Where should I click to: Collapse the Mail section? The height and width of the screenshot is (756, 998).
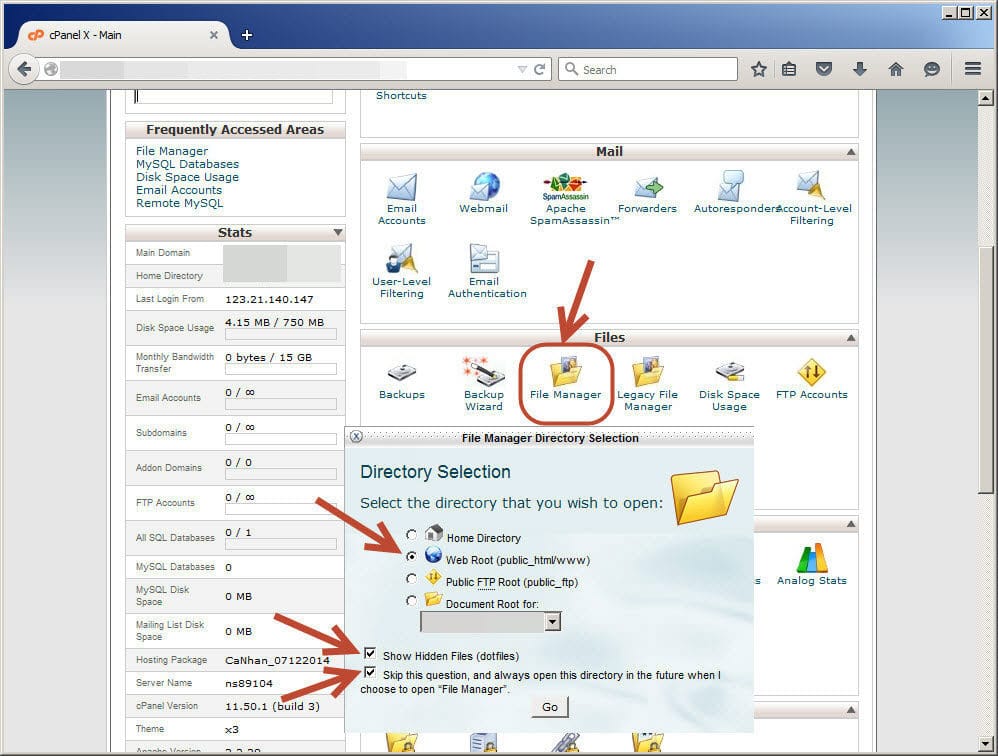850,152
